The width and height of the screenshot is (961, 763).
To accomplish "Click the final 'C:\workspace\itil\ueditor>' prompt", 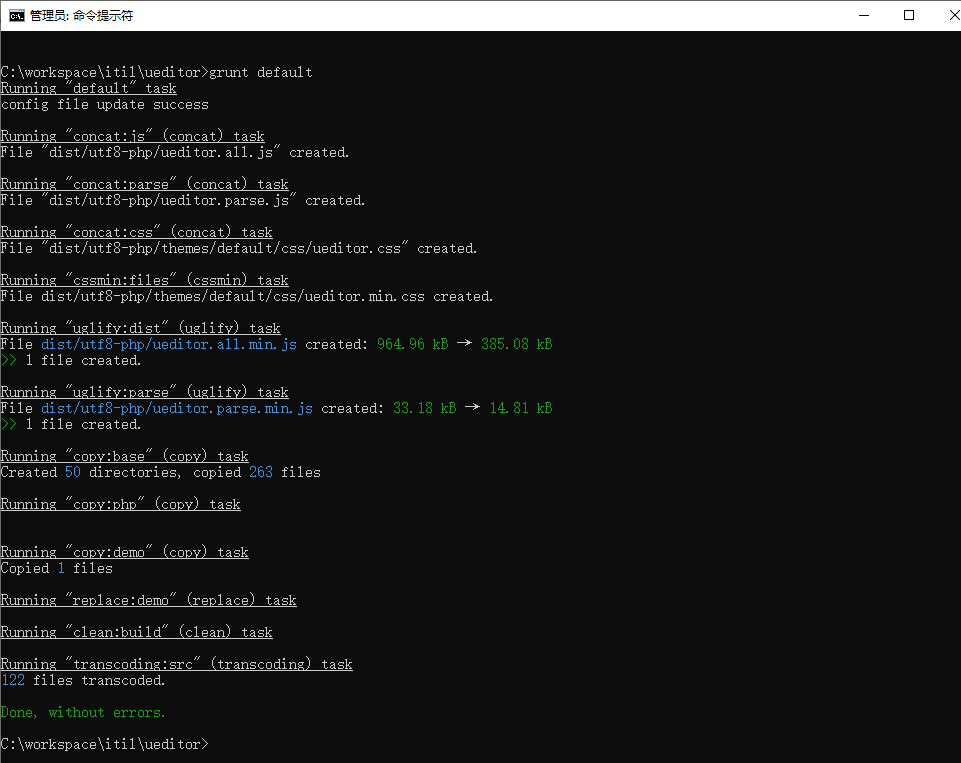I will point(104,744).
